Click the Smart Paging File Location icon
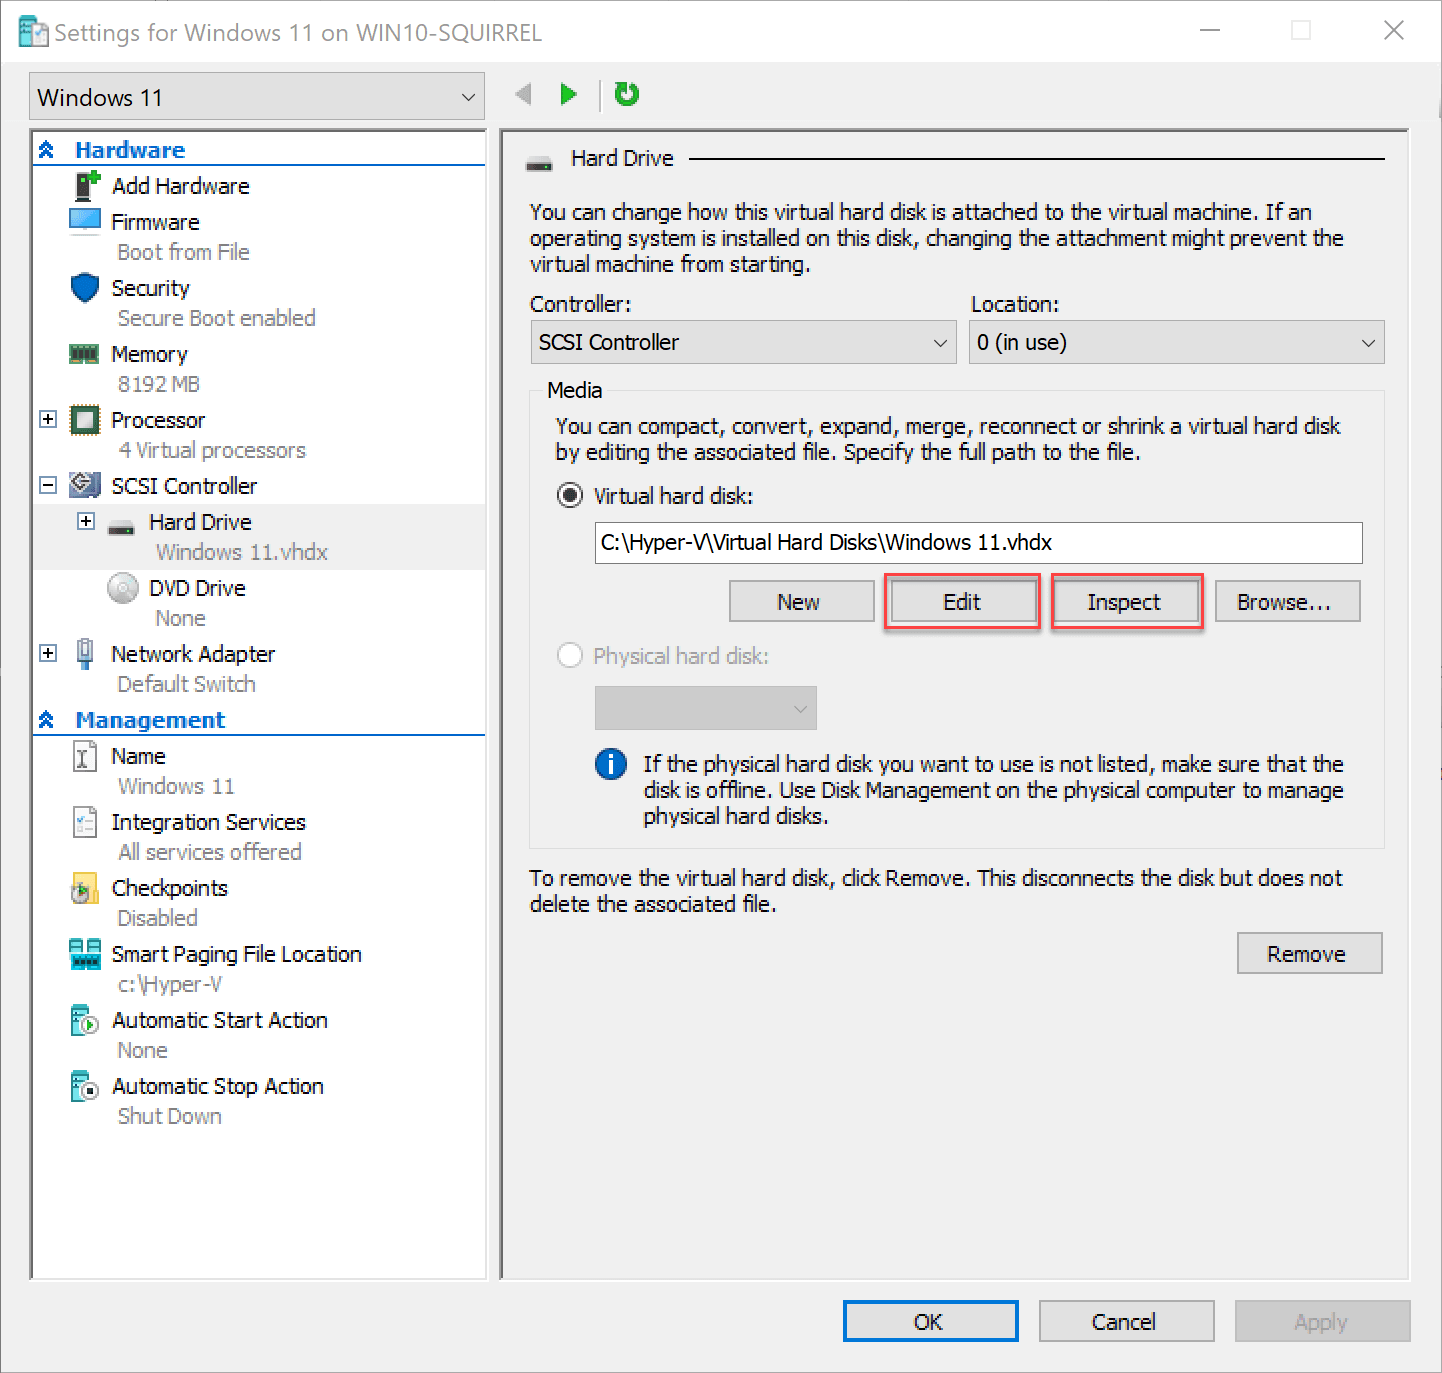1442x1373 pixels. tap(85, 953)
